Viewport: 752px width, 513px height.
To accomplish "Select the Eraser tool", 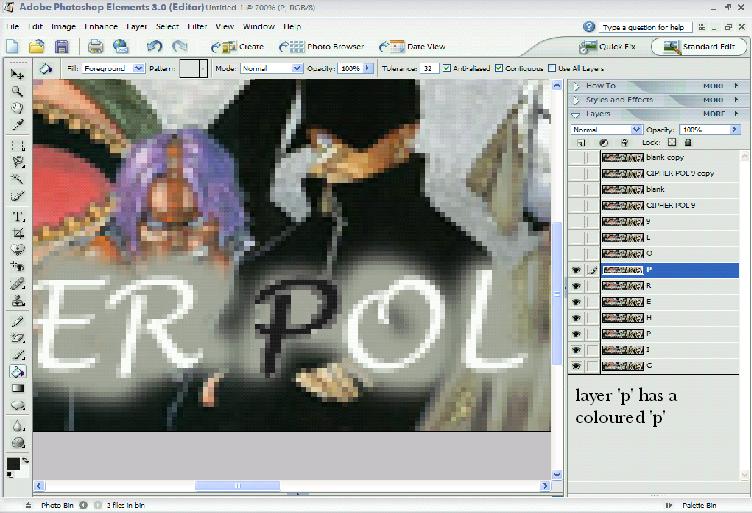I will 18,338.
